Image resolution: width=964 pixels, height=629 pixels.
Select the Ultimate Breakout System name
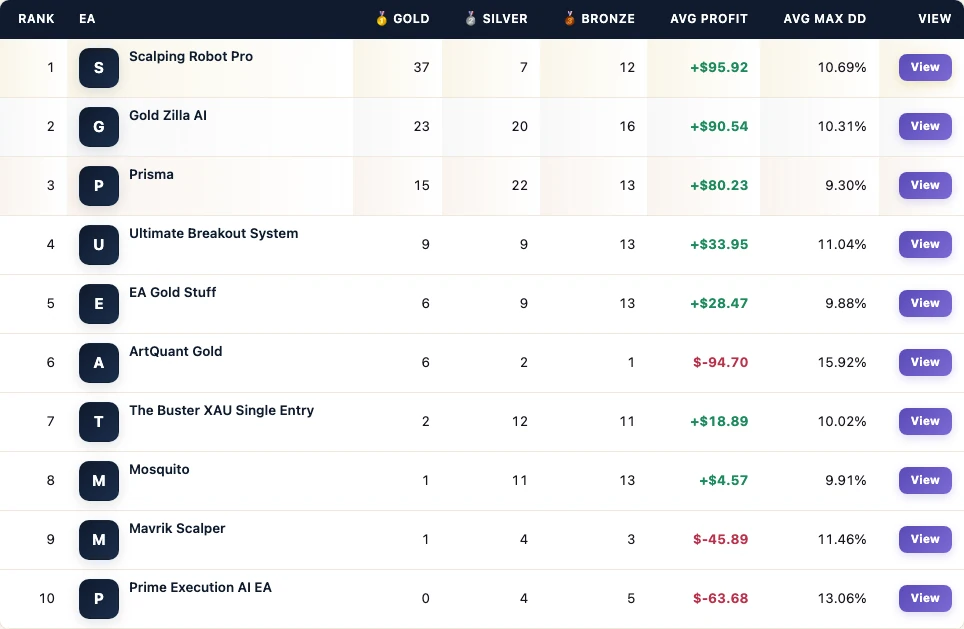[x=213, y=234]
